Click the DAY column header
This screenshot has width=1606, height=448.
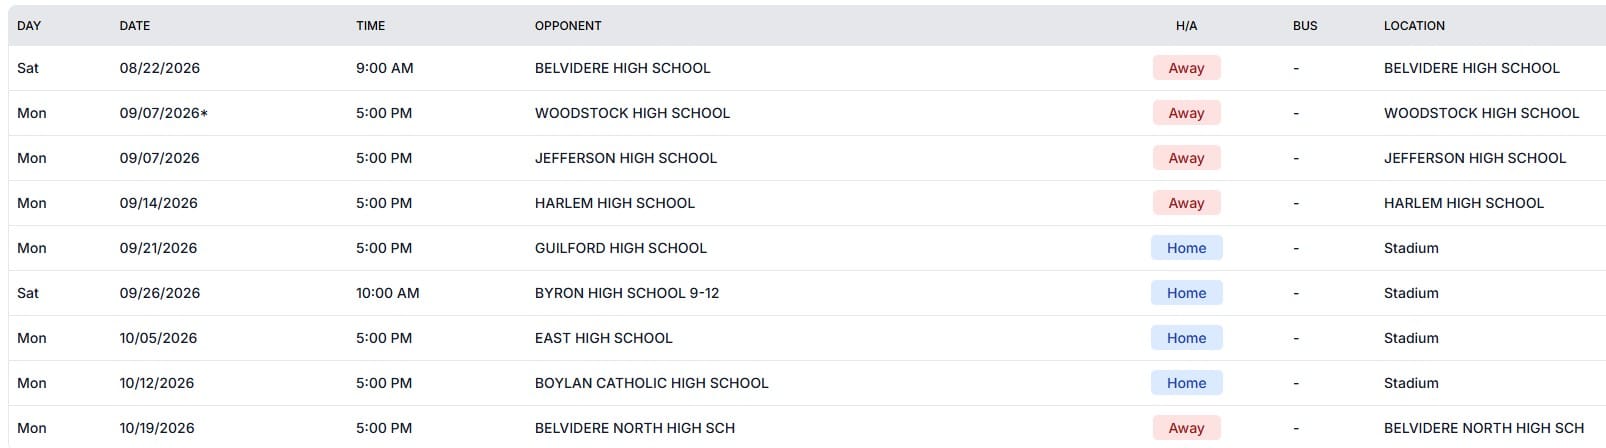pos(29,26)
